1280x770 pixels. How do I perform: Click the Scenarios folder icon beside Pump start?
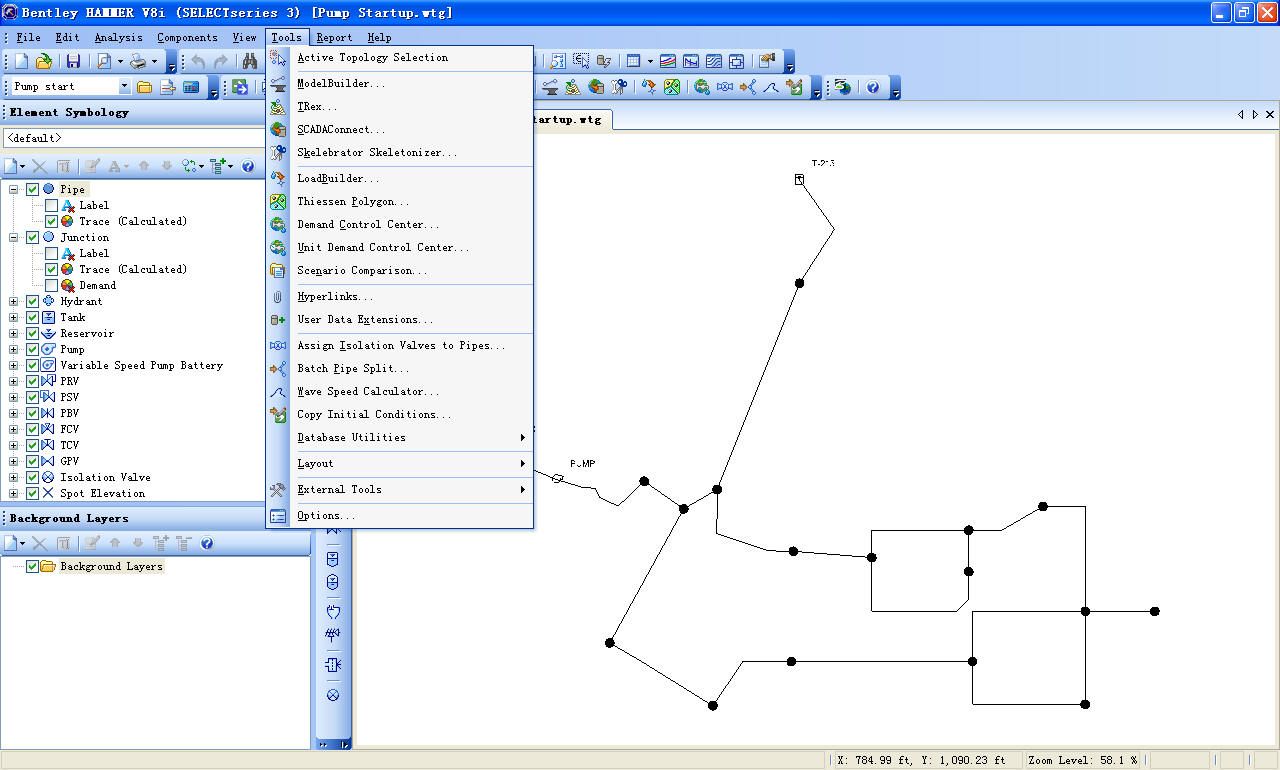point(144,87)
